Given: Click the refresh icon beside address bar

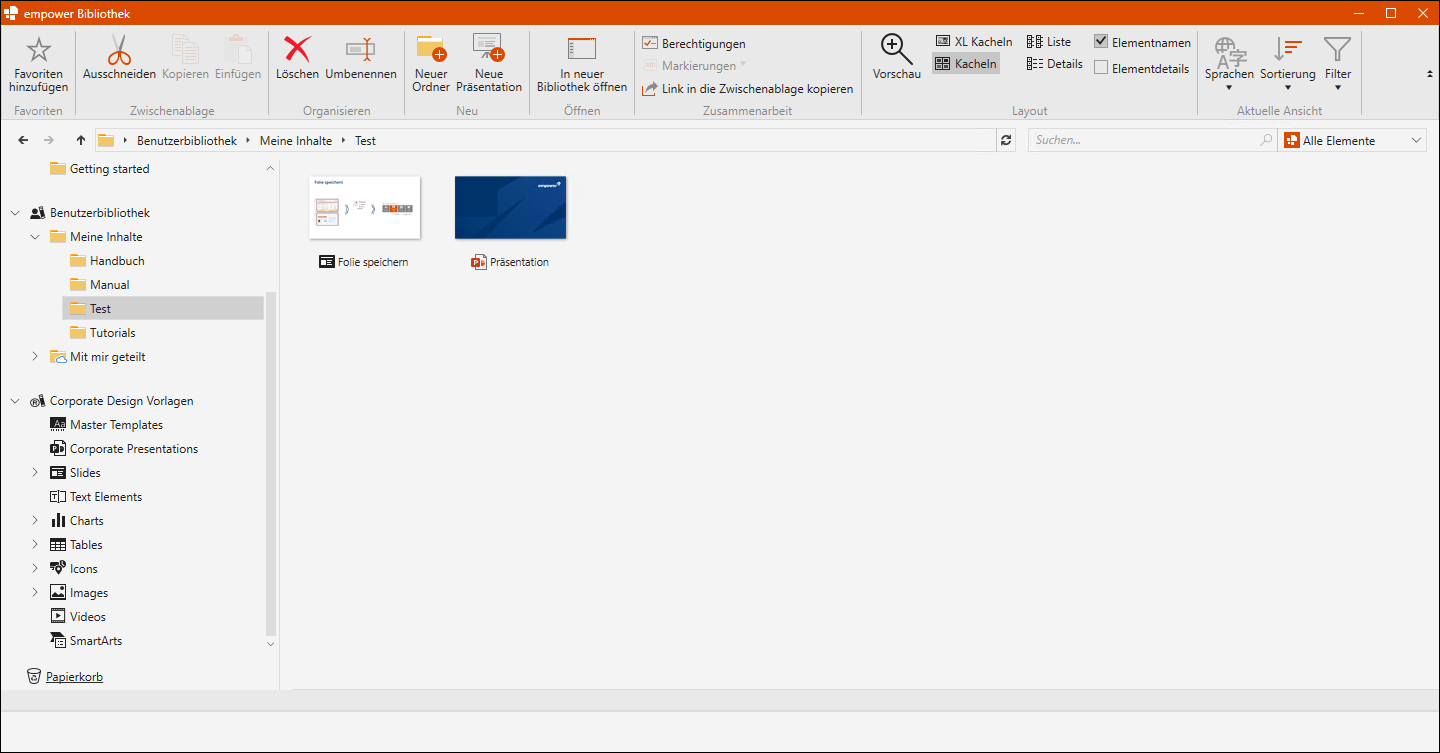Looking at the screenshot, I should click(x=1006, y=141).
